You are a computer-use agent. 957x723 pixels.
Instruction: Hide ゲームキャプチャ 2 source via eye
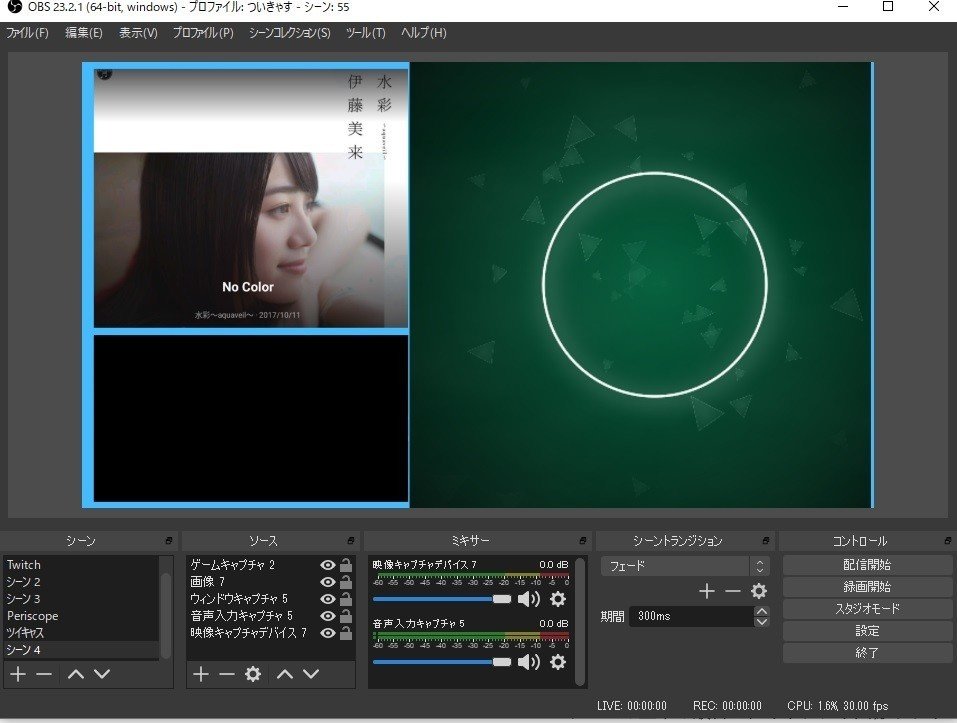pyautogui.click(x=328, y=565)
